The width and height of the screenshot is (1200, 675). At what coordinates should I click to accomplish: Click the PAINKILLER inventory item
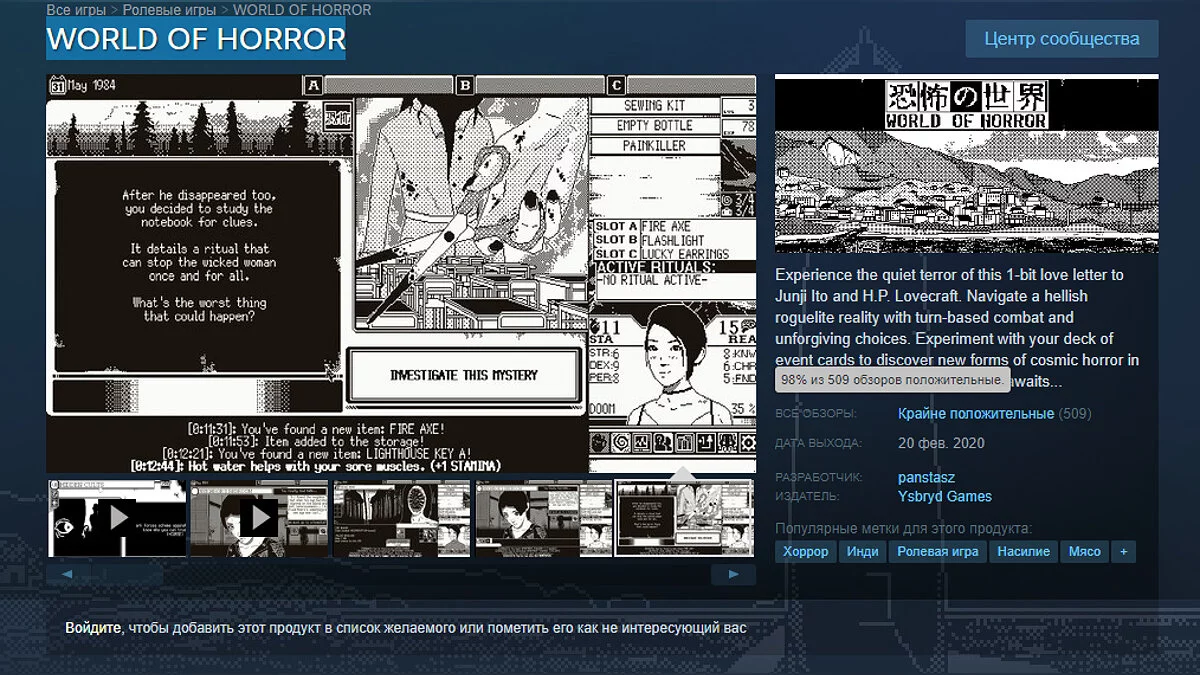coord(657,145)
